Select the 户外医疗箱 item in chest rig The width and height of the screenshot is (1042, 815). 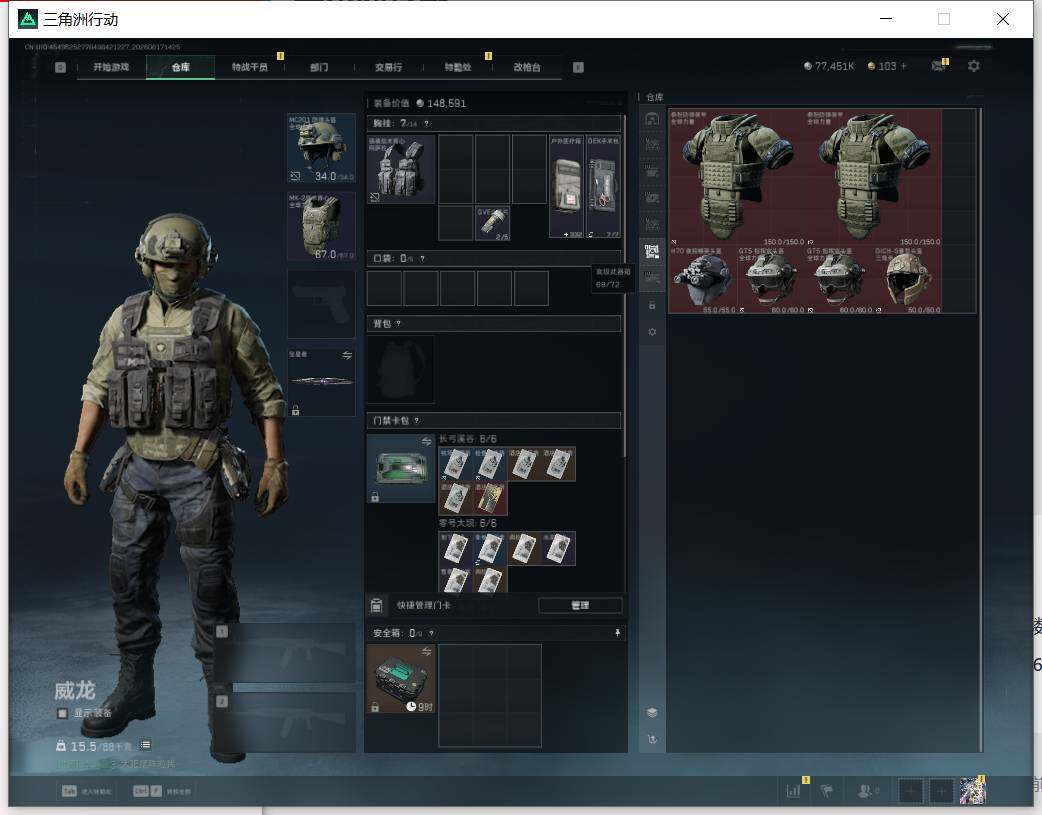point(566,186)
